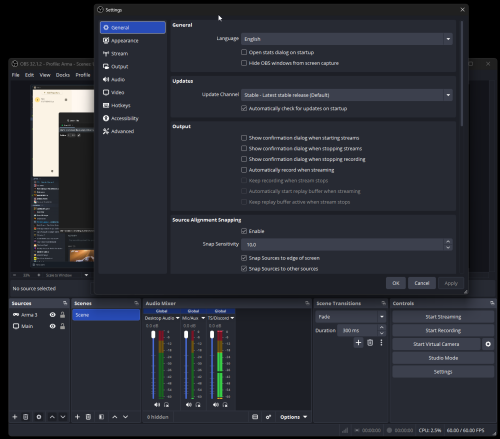Click the Mic/Aux volume slider handle
Image resolution: width=500 pixels, height=439 pixels.
(186, 334)
